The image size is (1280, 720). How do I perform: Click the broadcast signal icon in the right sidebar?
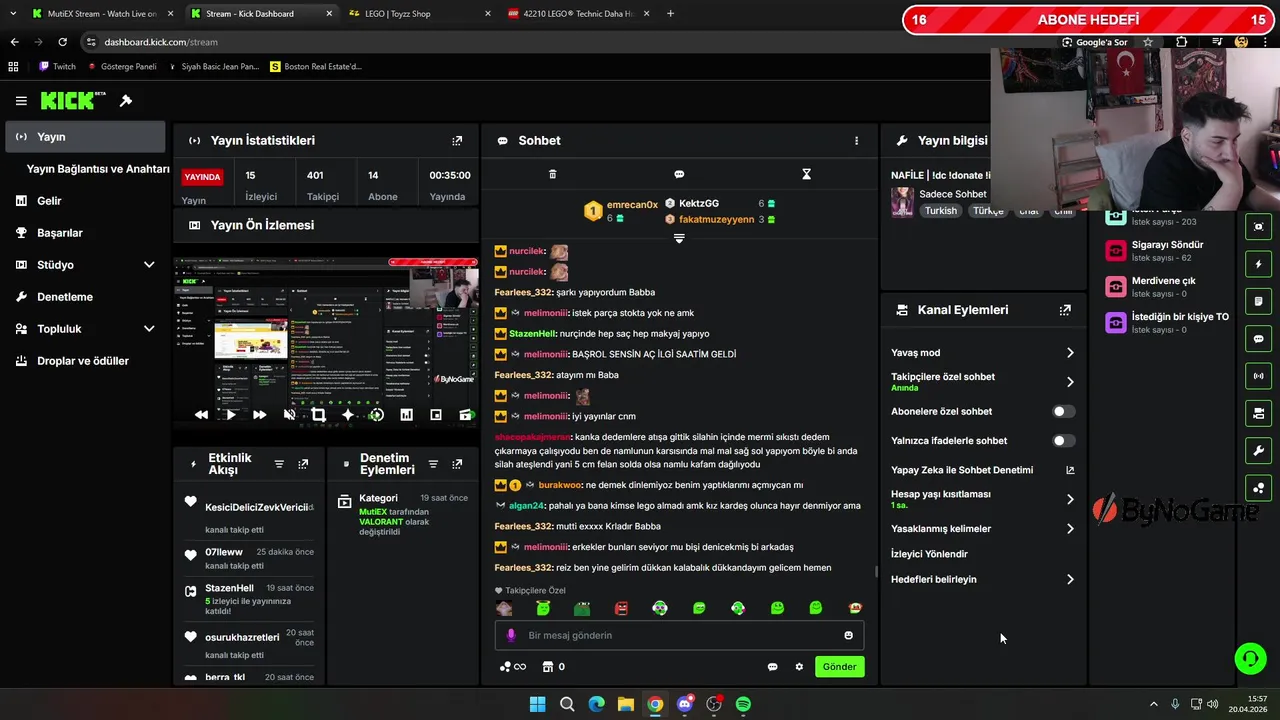pos(1258,376)
